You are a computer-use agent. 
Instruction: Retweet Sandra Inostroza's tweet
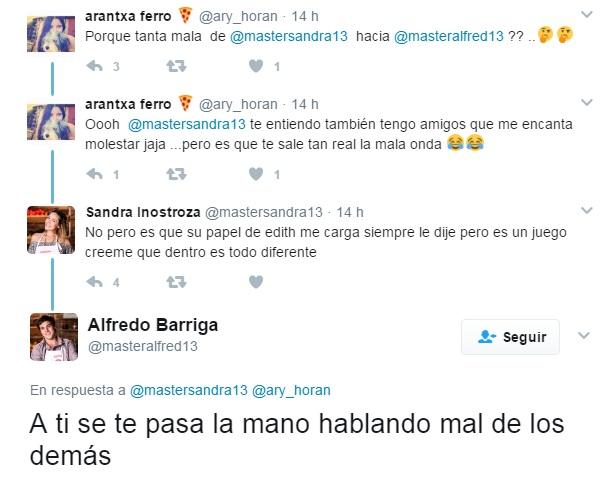pyautogui.click(x=176, y=282)
